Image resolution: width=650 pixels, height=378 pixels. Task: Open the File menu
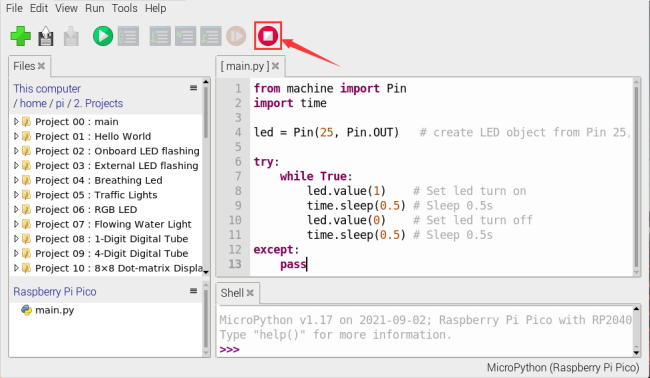[14, 8]
